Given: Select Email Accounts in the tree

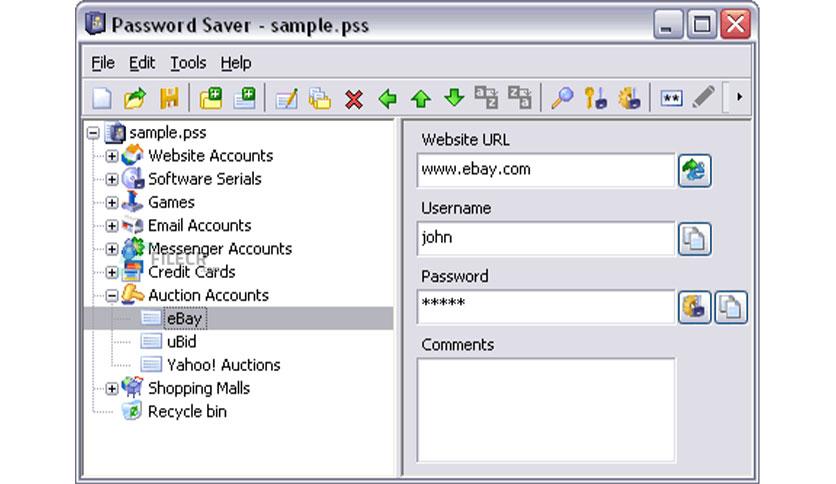Looking at the screenshot, I should tap(199, 225).
